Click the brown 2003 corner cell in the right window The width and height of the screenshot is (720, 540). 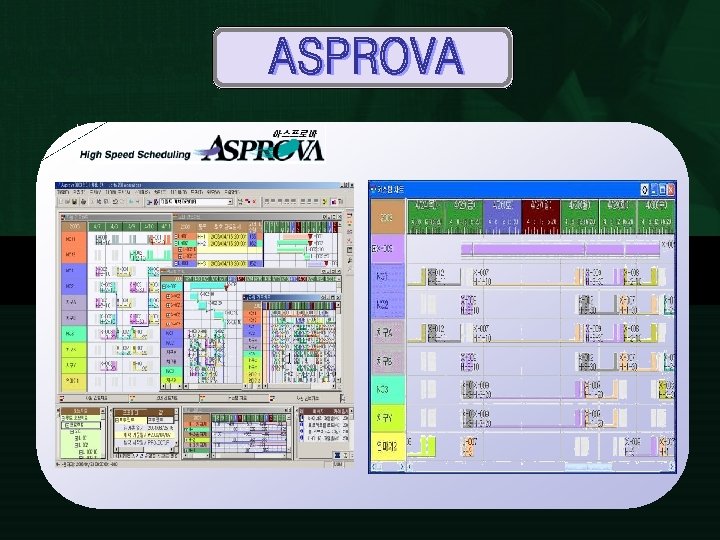pos(388,217)
